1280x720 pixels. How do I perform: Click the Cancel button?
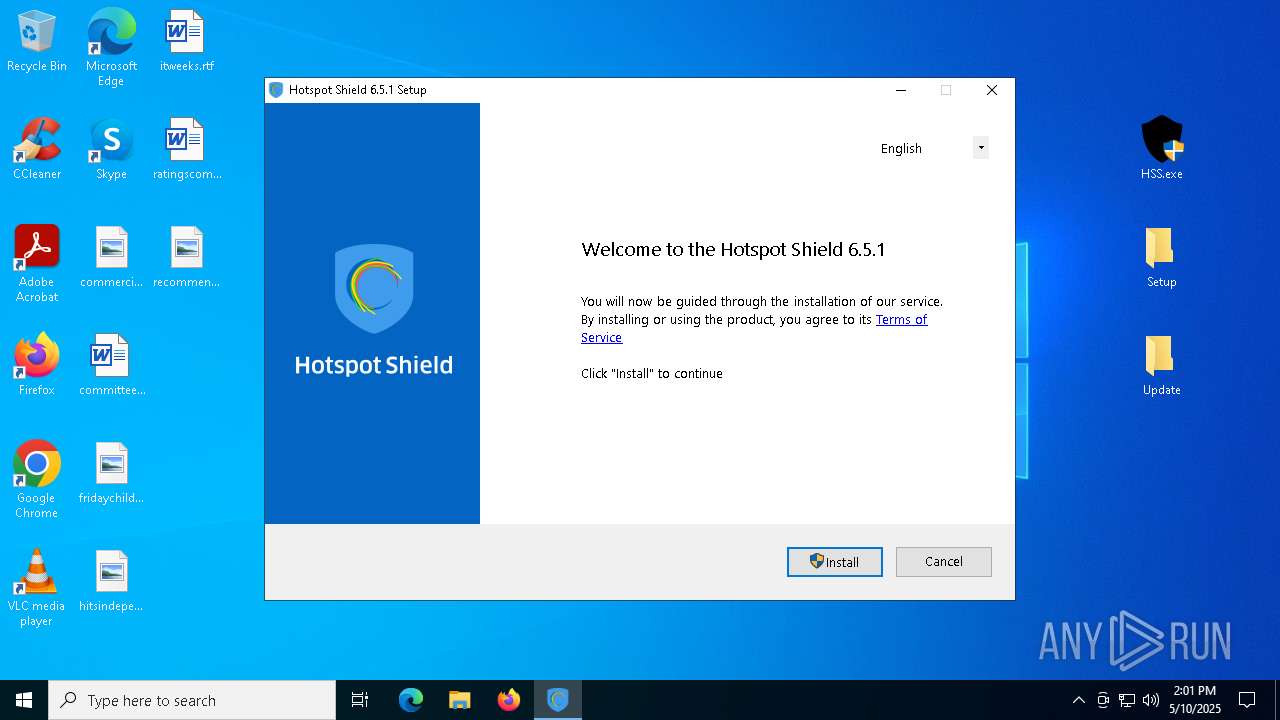[x=944, y=562]
